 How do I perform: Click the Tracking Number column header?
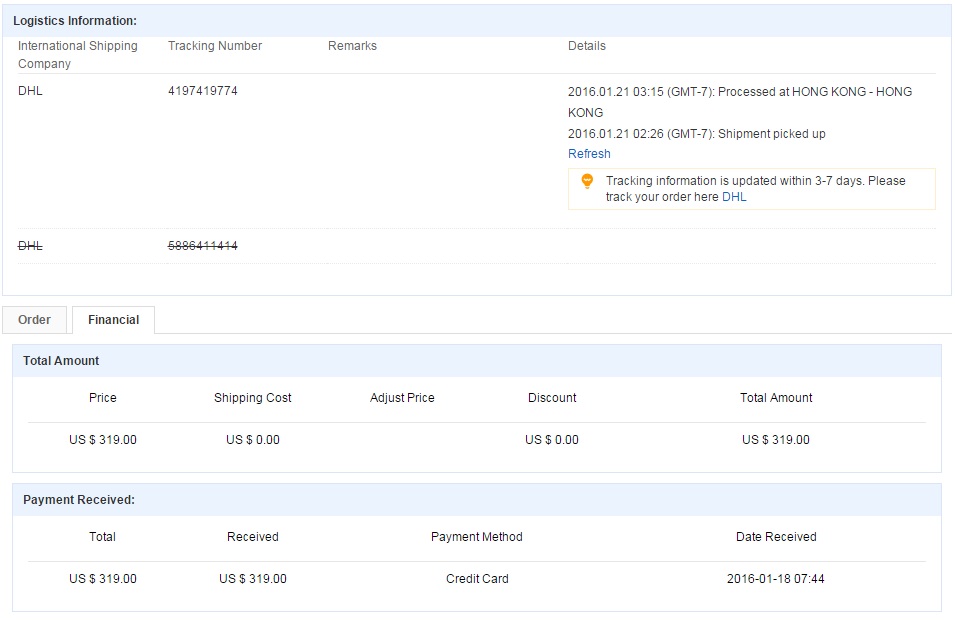(x=215, y=46)
